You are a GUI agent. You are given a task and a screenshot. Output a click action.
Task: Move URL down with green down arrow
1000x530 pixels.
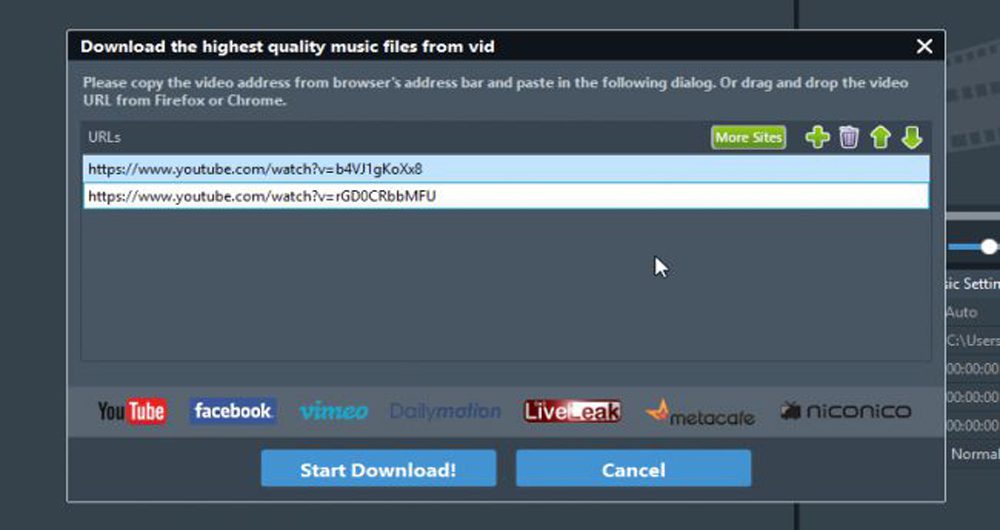point(912,137)
